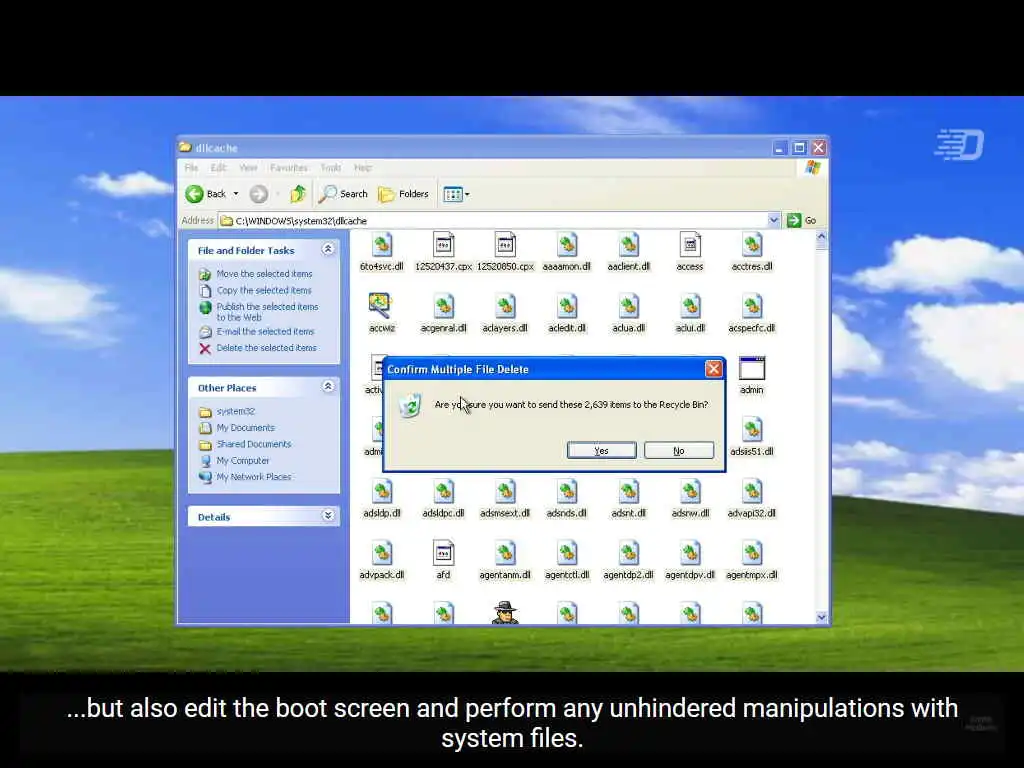Collapse File and Folder Tasks panel

click(328, 249)
